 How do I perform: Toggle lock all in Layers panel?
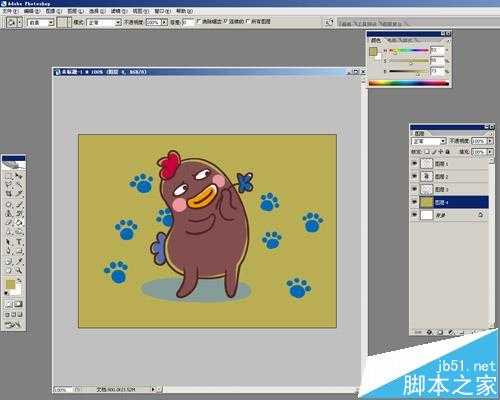(x=447, y=152)
